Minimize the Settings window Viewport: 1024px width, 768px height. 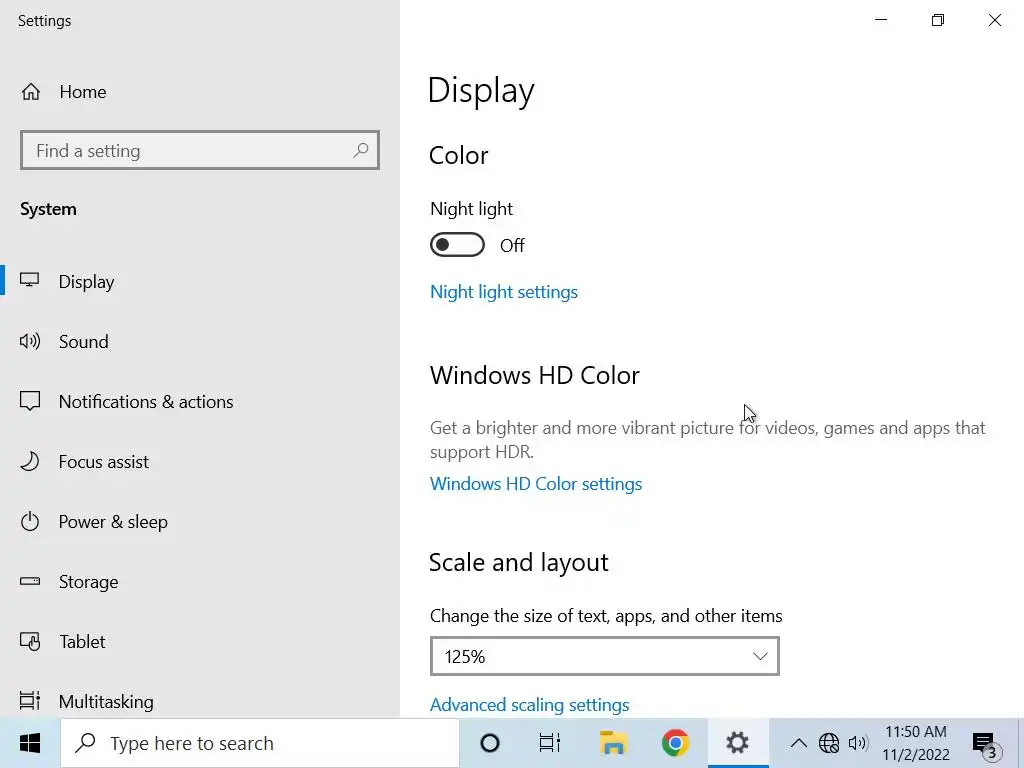pos(881,20)
